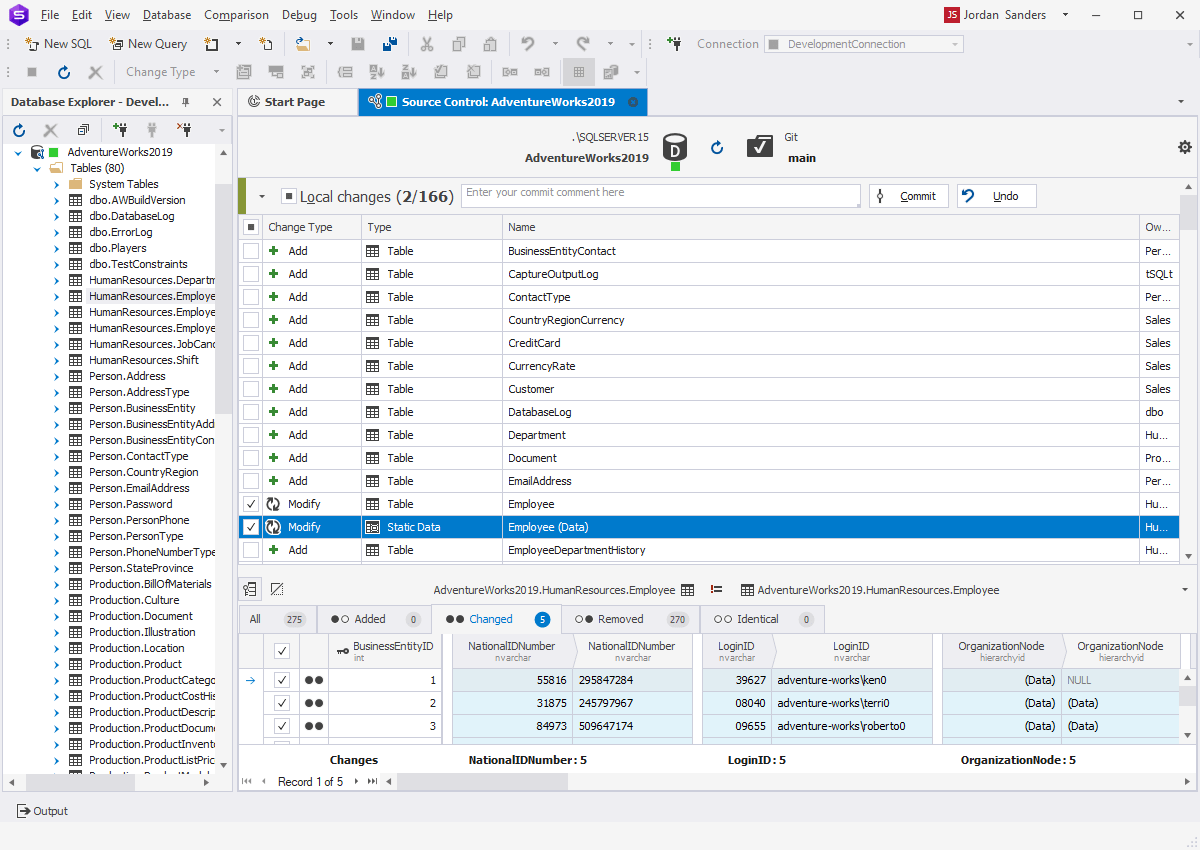Screen dimensions: 1200x850
Task: Click the New Query toolbar icon
Action: [x=118, y=44]
